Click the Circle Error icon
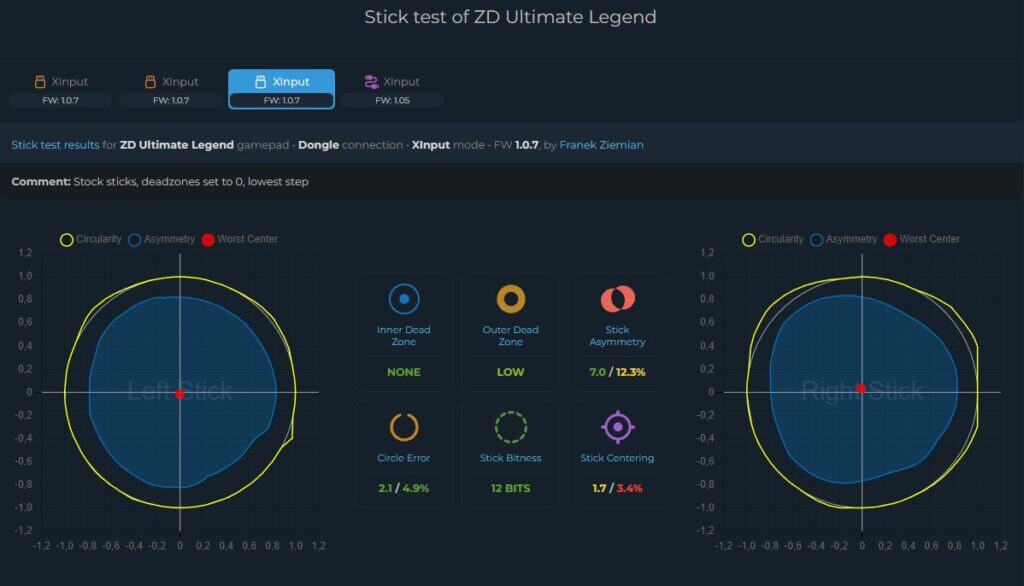This screenshot has width=1024, height=586. [x=404, y=427]
